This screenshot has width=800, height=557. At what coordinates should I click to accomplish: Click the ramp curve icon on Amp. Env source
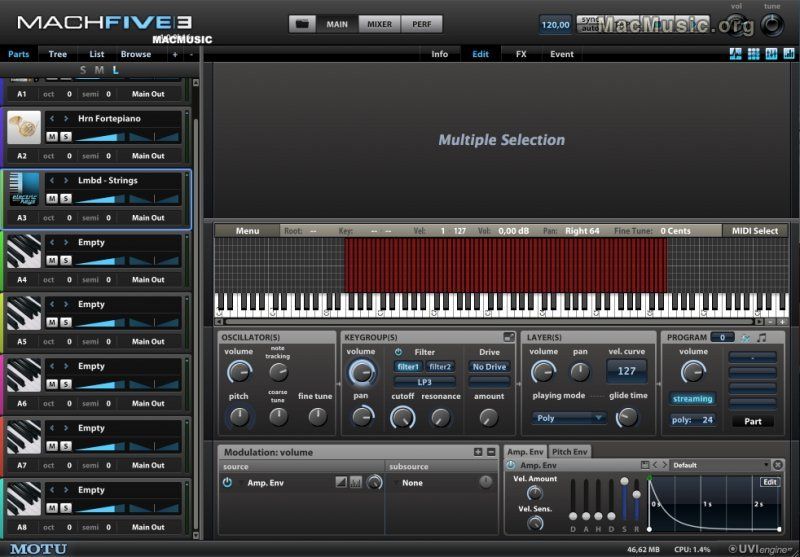(341, 482)
